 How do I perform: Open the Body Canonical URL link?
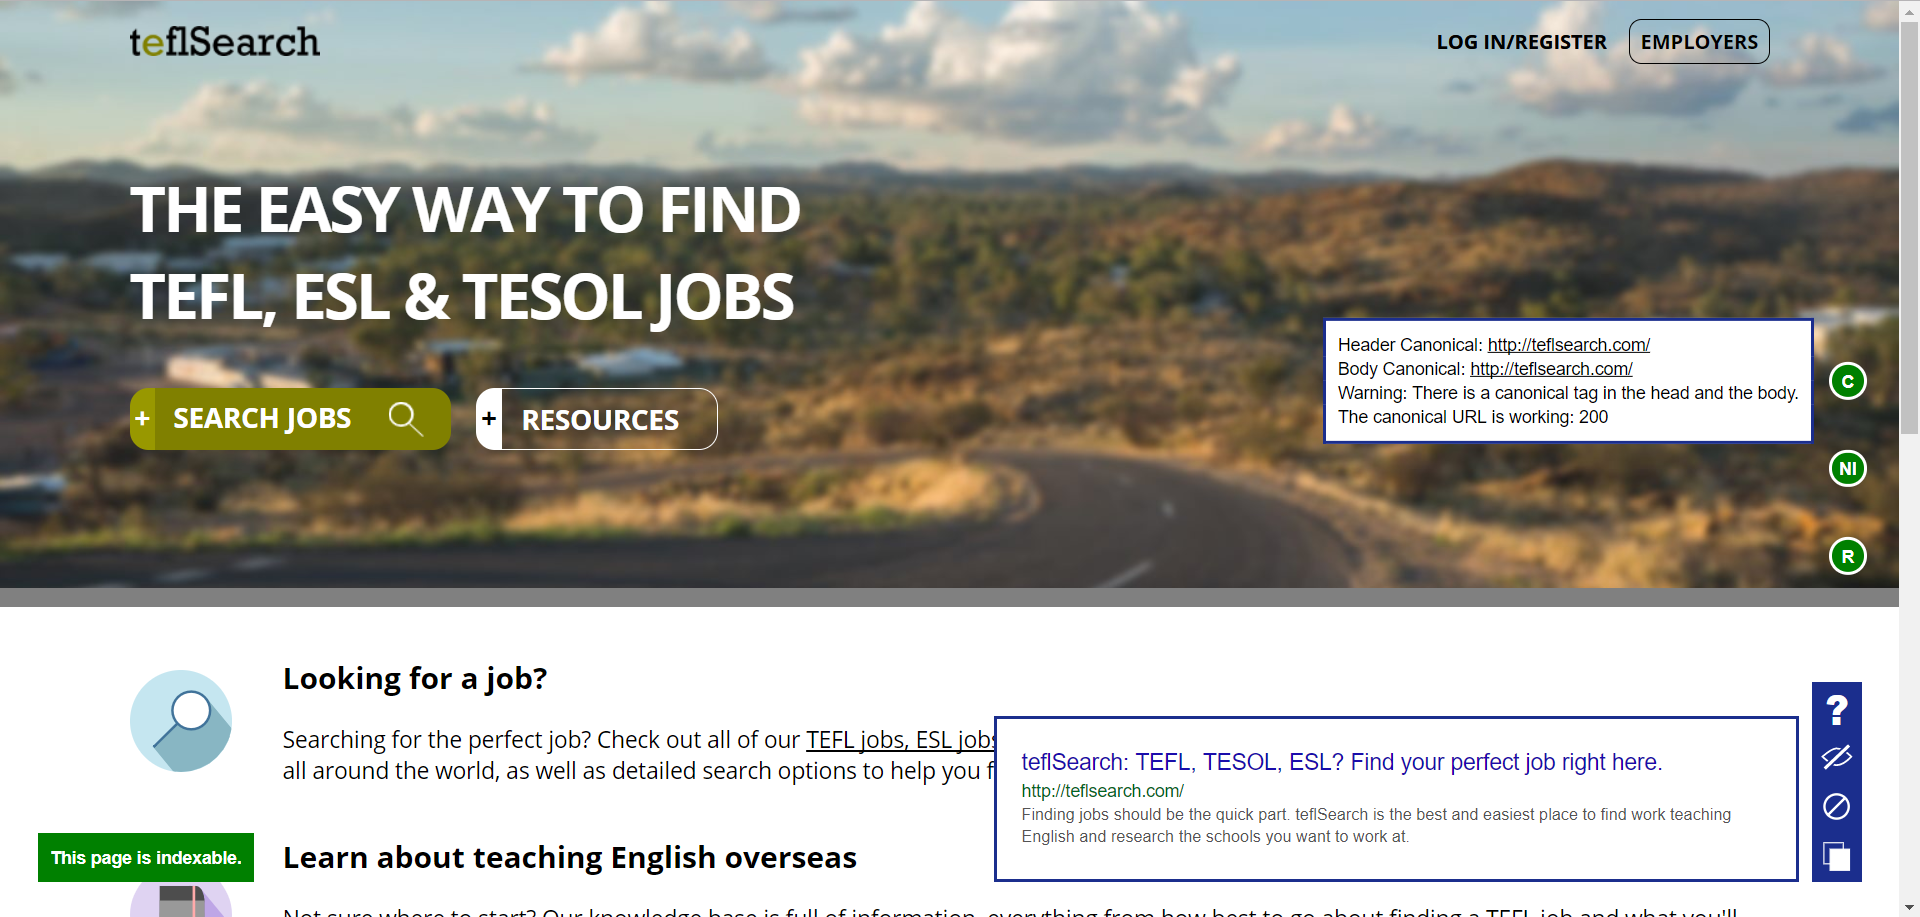(x=1551, y=369)
